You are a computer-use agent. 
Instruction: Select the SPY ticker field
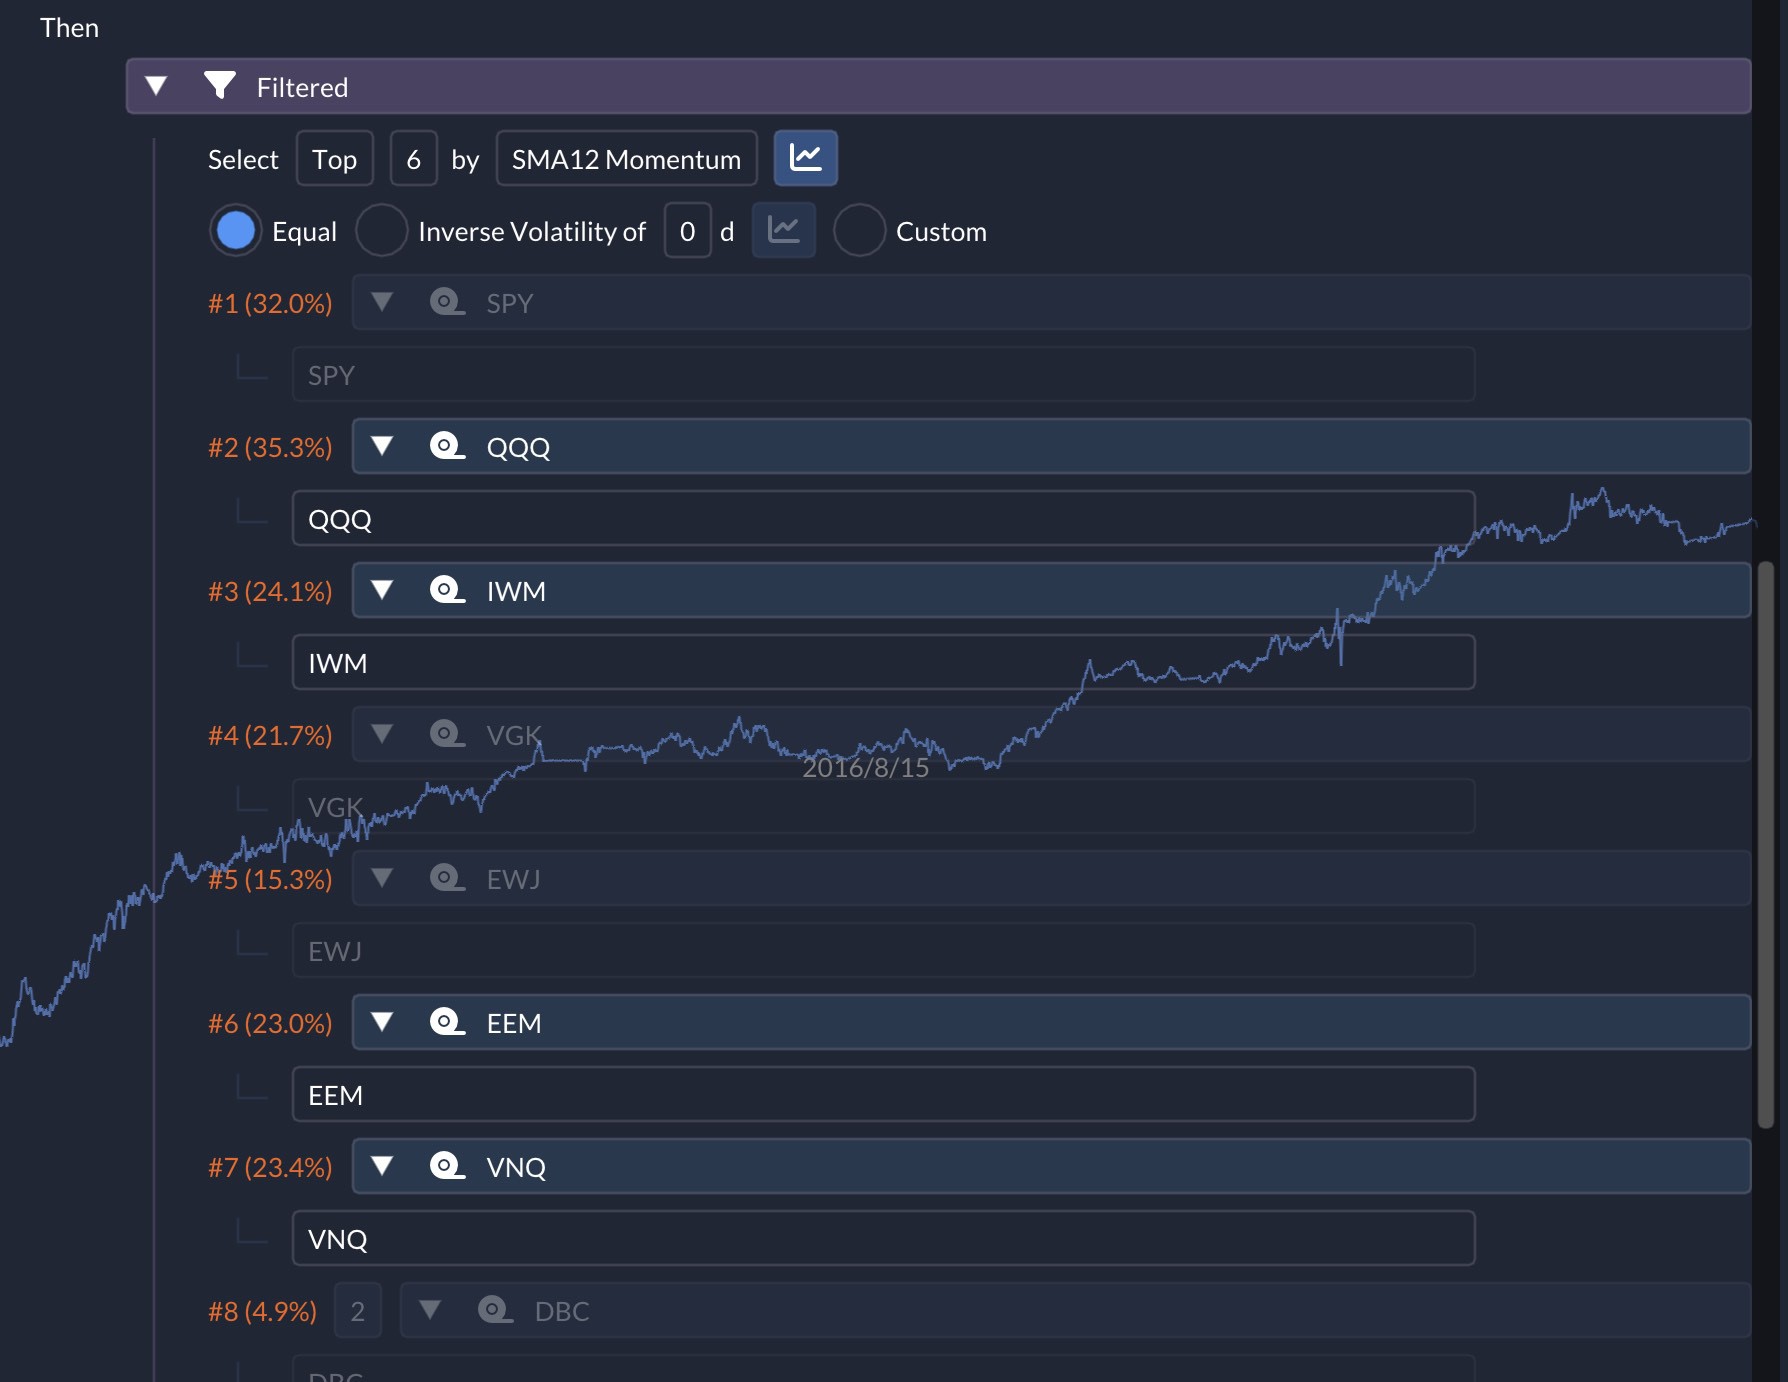coord(884,374)
